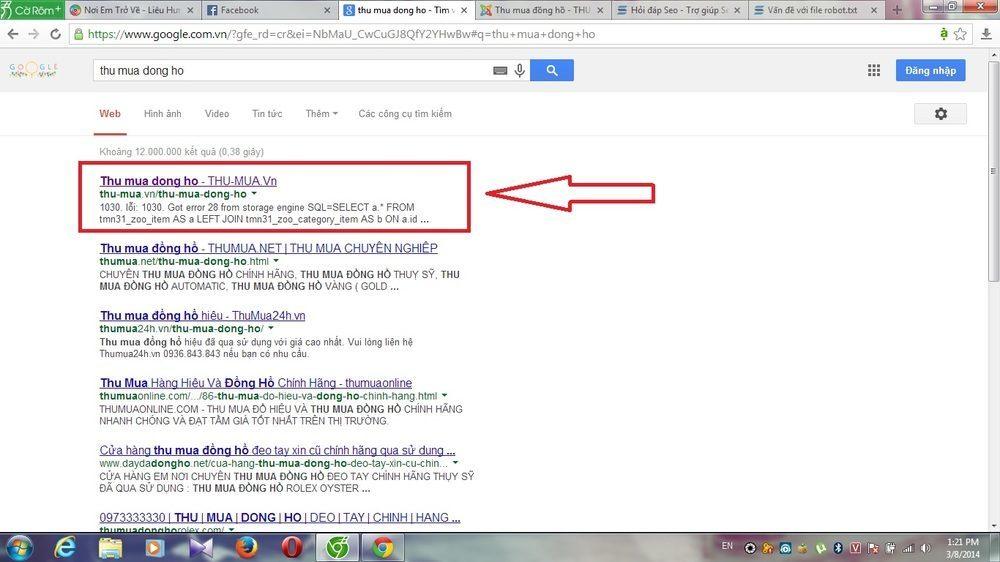
Task: Close the Facebook tab
Action: click(327, 10)
